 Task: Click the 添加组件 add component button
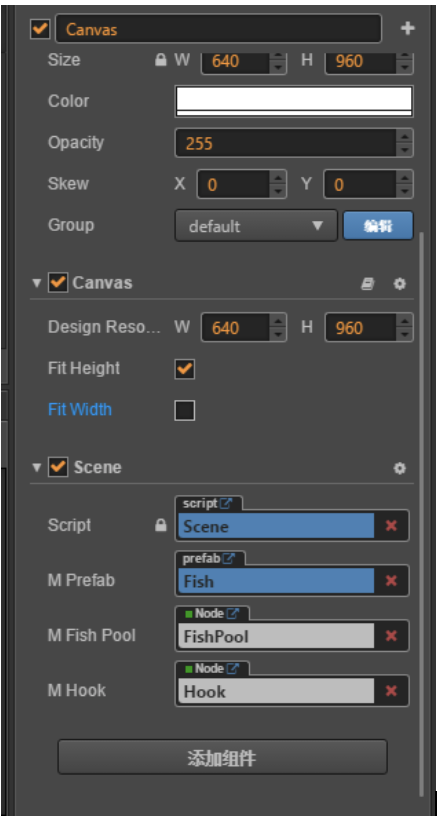tap(222, 758)
